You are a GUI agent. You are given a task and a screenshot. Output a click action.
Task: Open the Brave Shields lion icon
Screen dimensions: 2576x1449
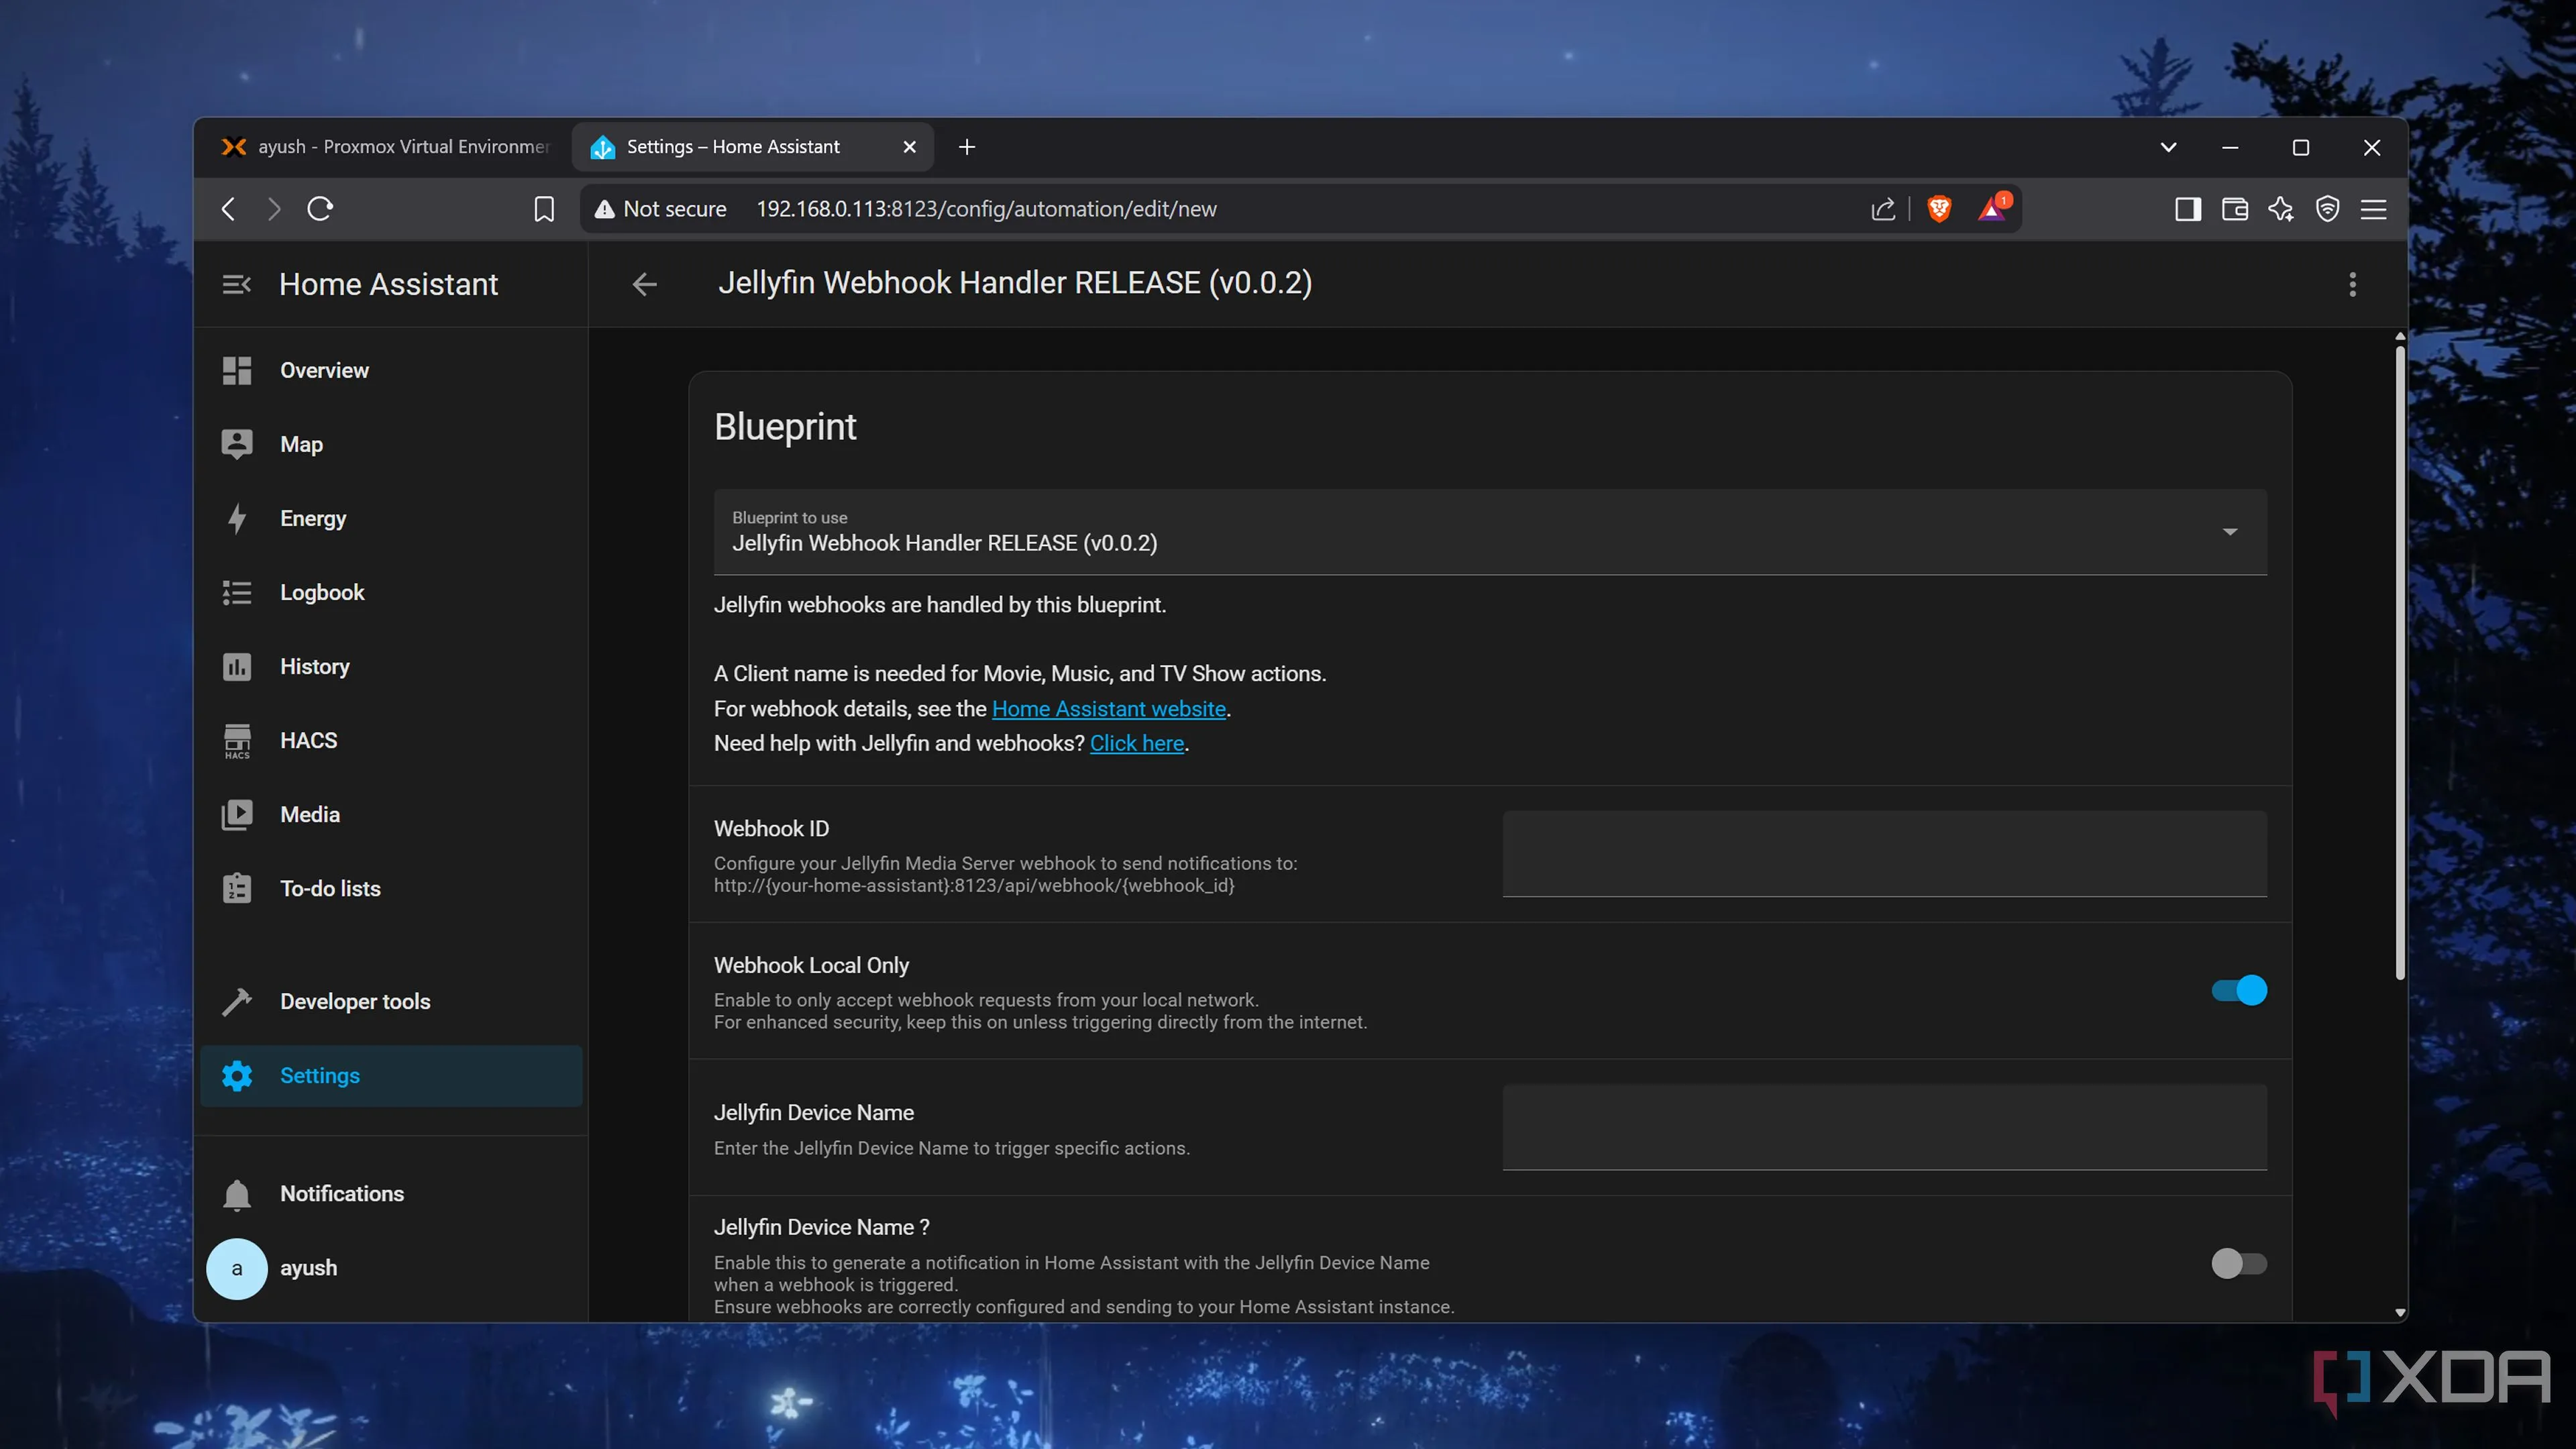(x=1939, y=209)
